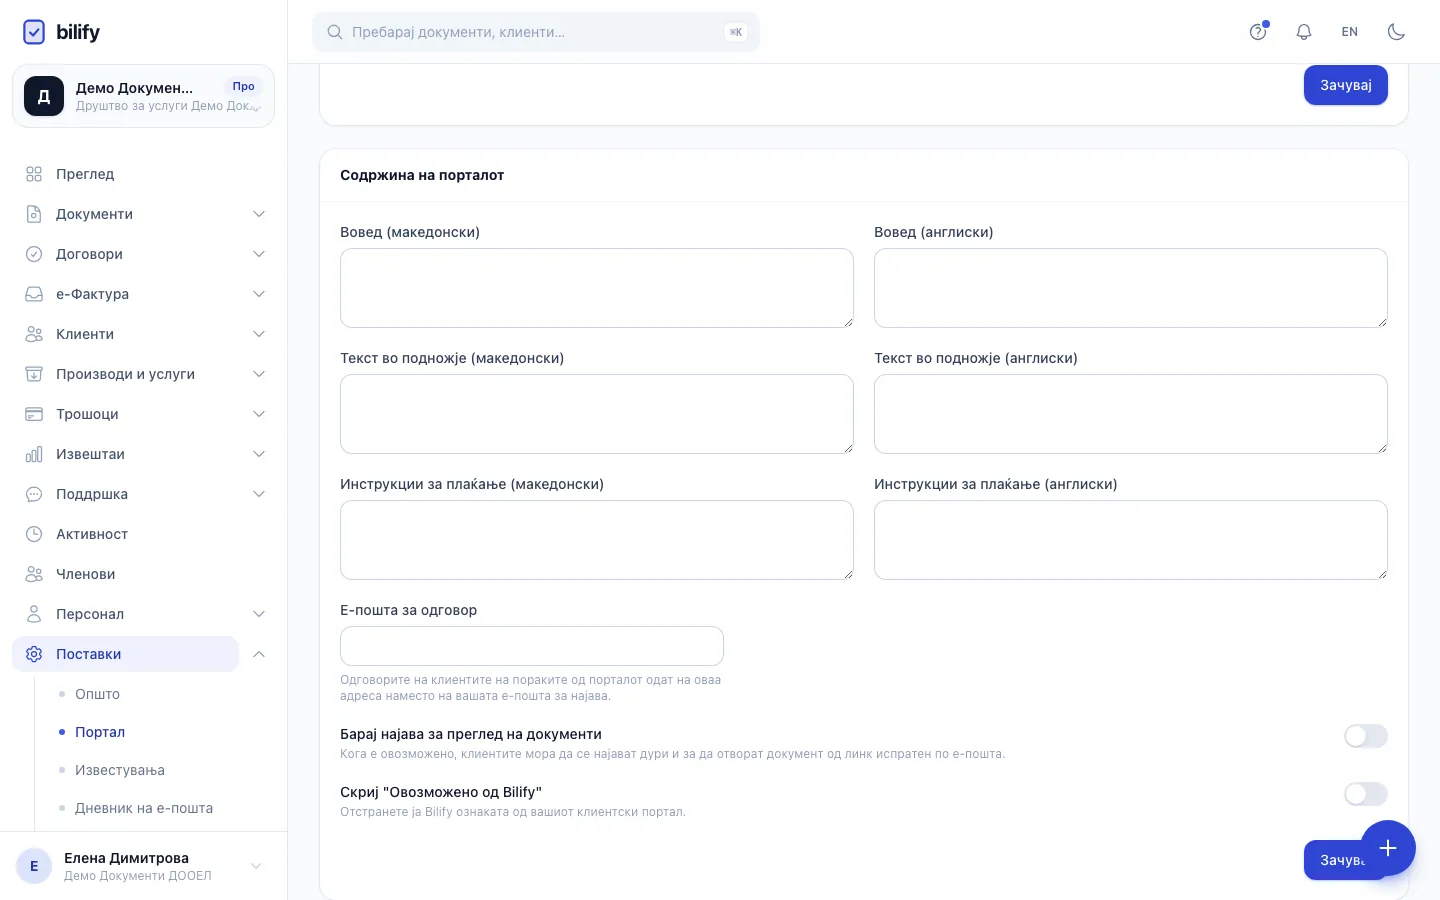Click the Активност clock icon

click(34, 534)
